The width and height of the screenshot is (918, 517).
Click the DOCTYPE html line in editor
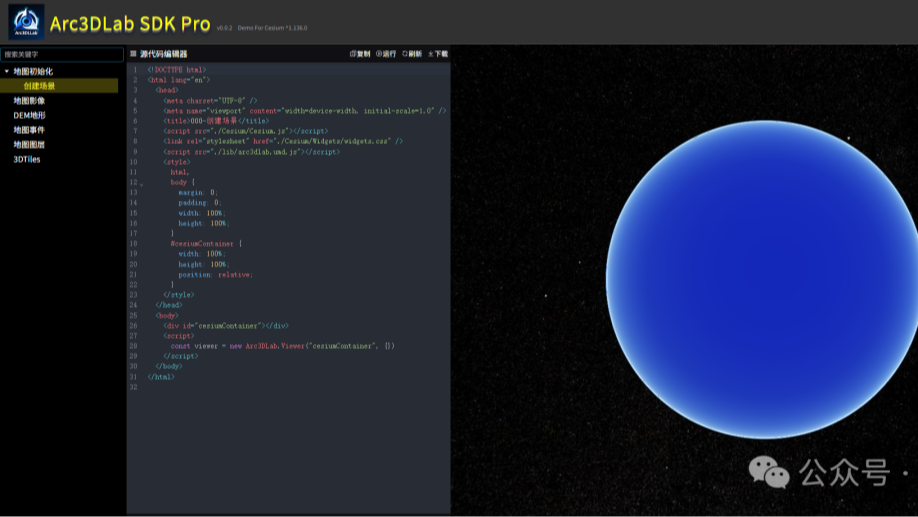(177, 70)
